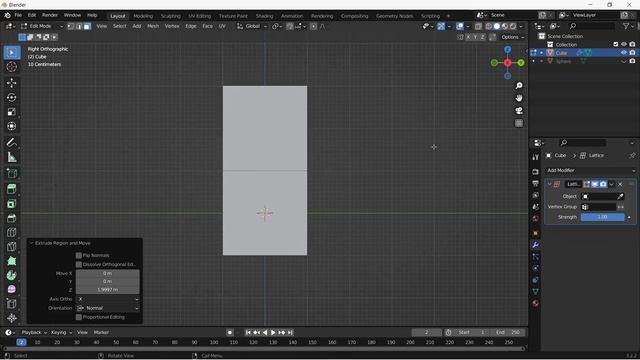Open the Axis Ortho dropdown

108,299
